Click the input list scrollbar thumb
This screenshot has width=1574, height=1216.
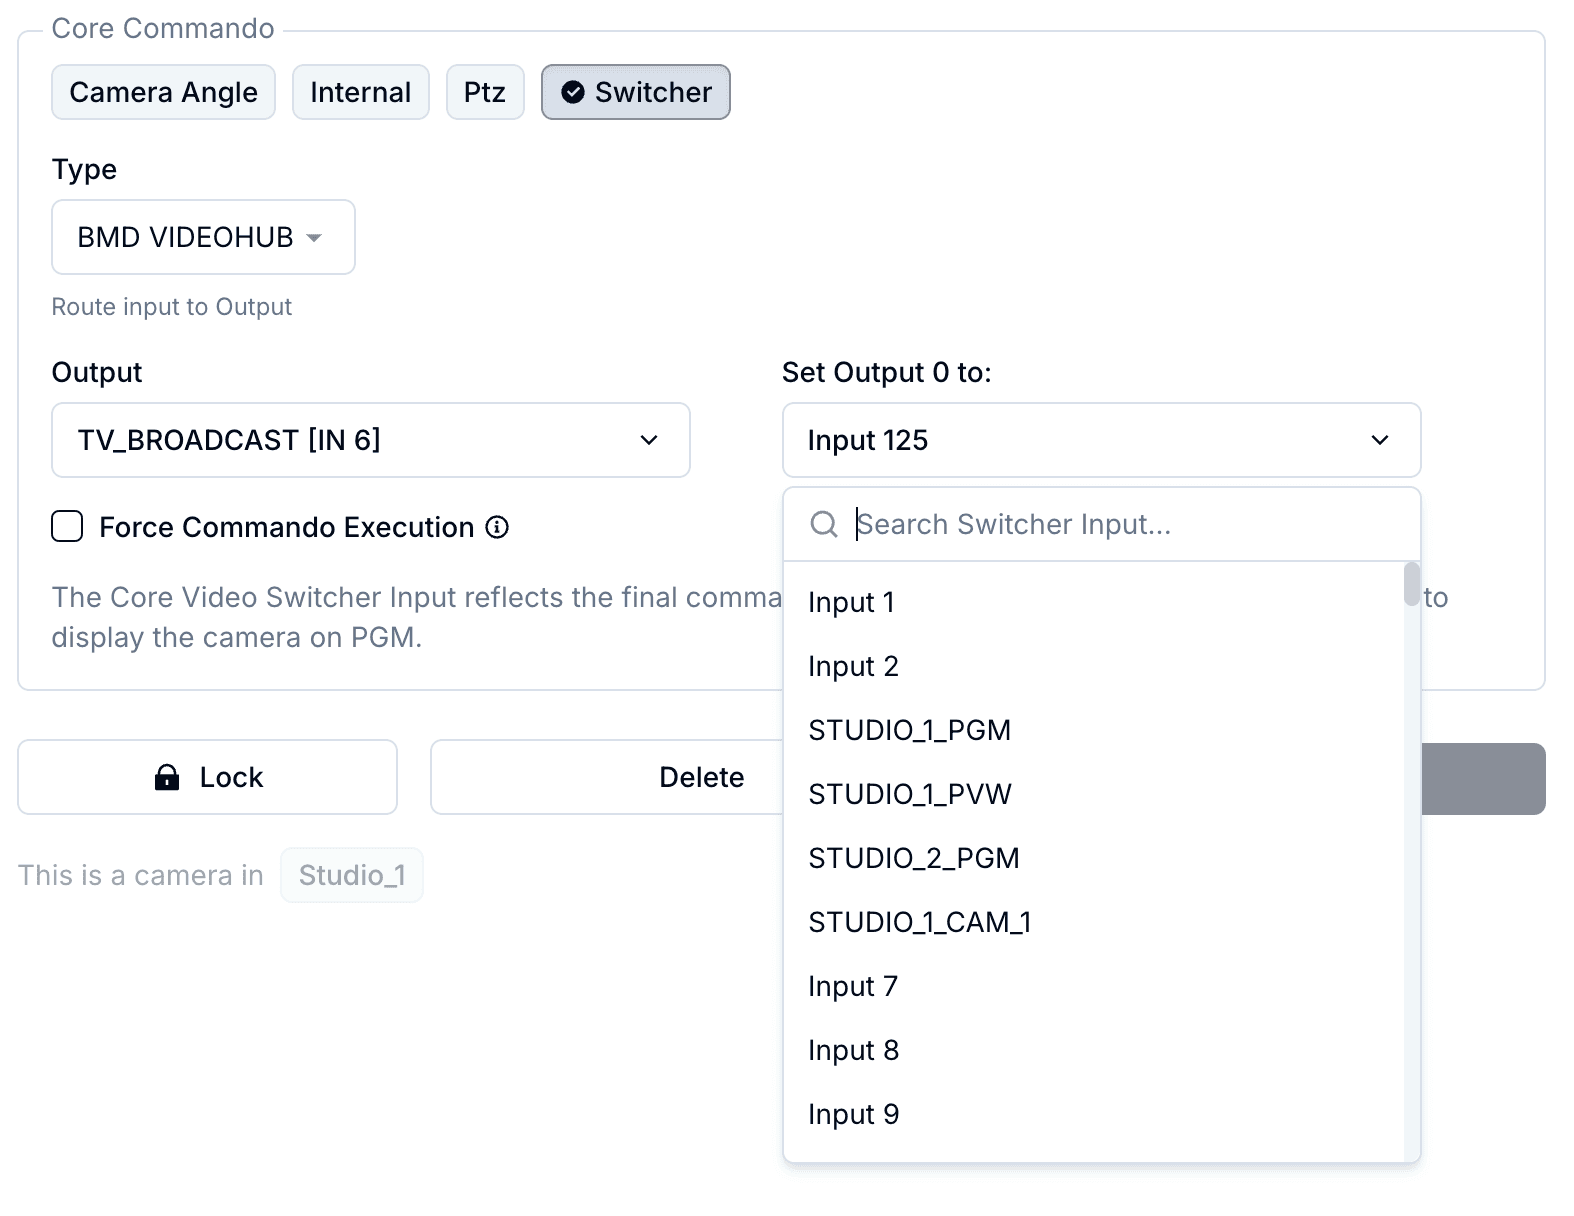pos(1412,584)
